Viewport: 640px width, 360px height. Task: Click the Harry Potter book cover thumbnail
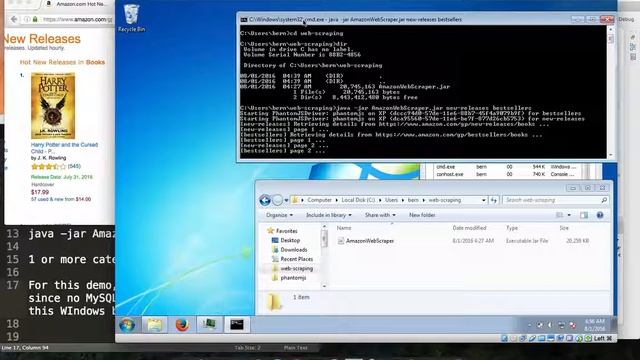53,106
